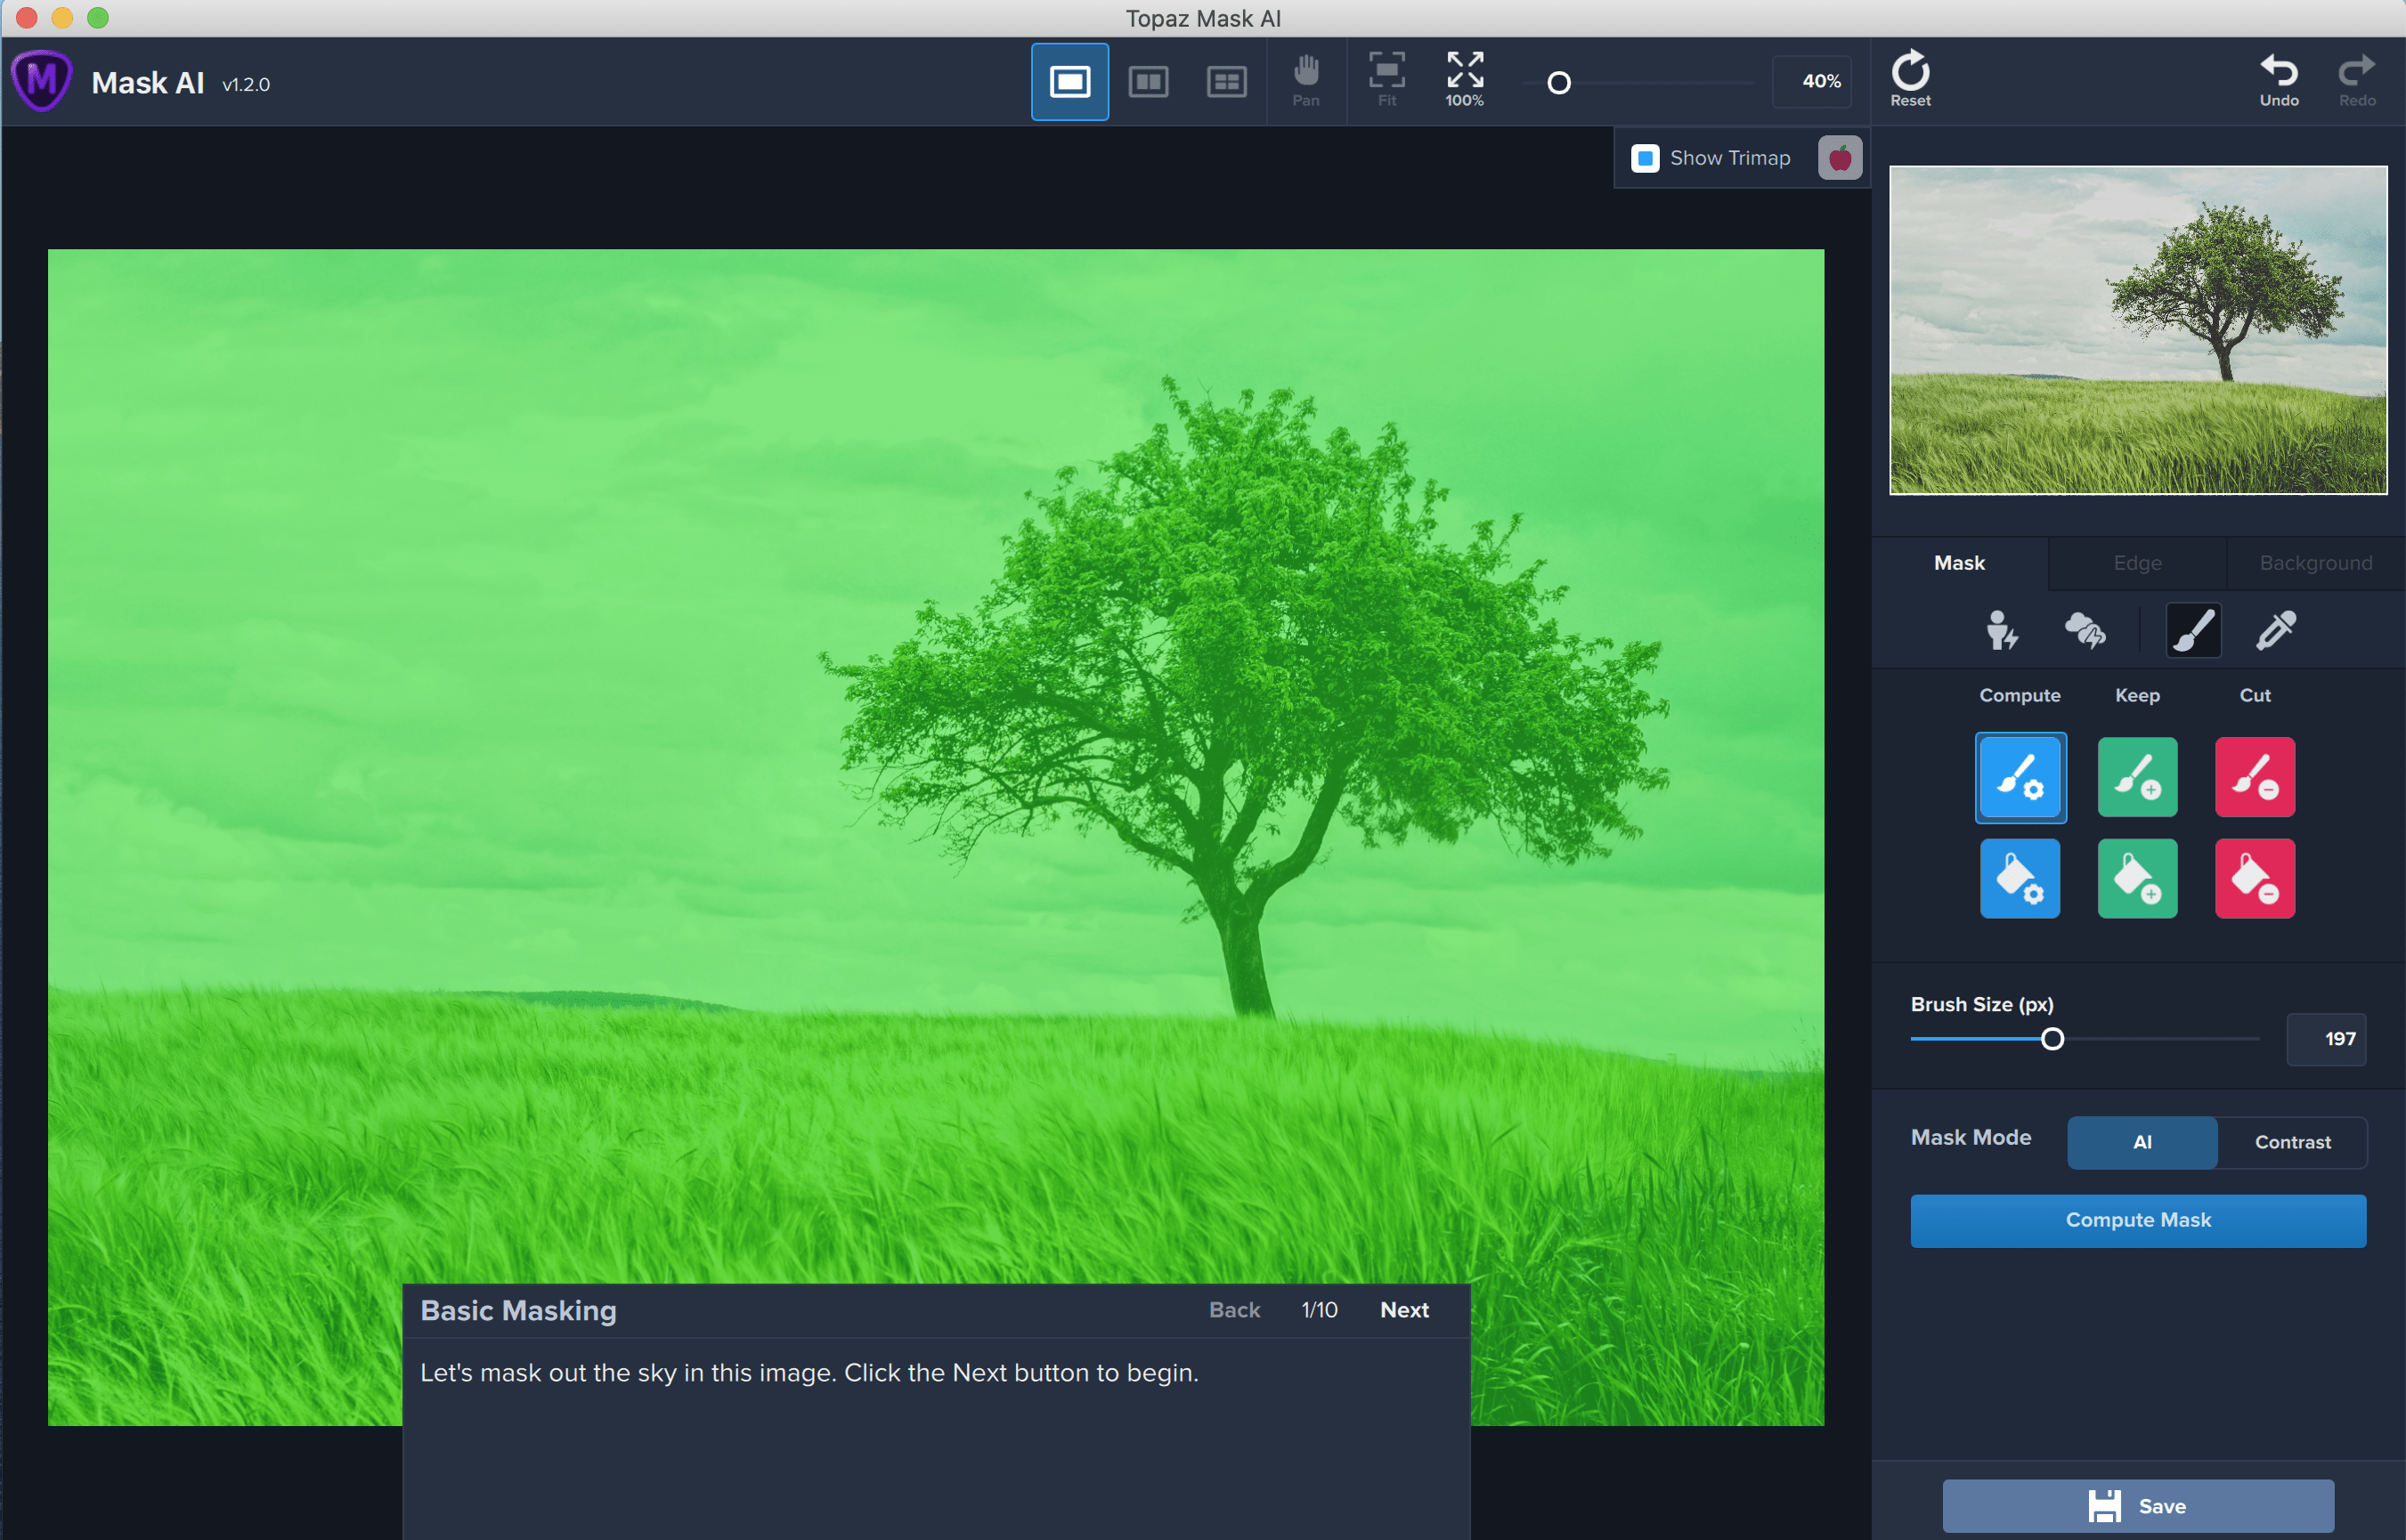
Task: Select the green Keep brush tool
Action: pos(2137,777)
